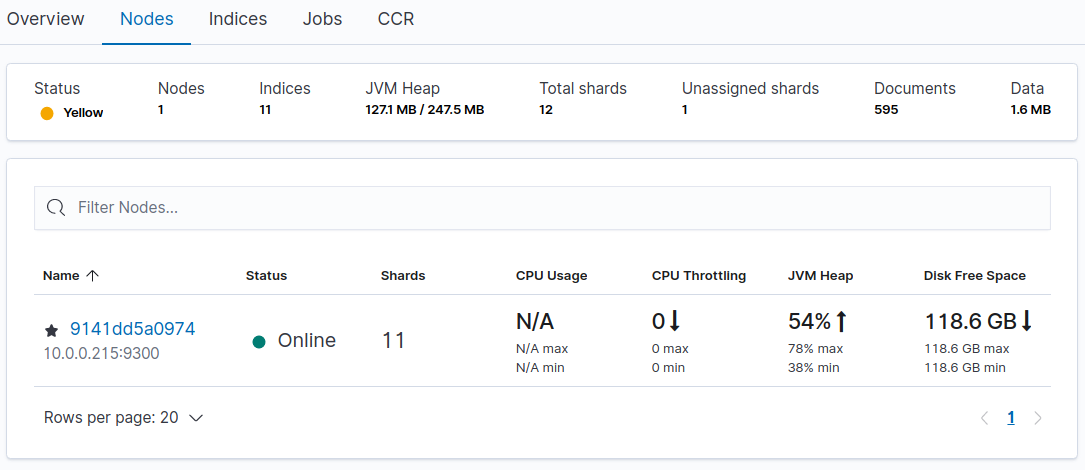Click the Name ascending sort arrow
The image size is (1085, 470).
(x=93, y=275)
